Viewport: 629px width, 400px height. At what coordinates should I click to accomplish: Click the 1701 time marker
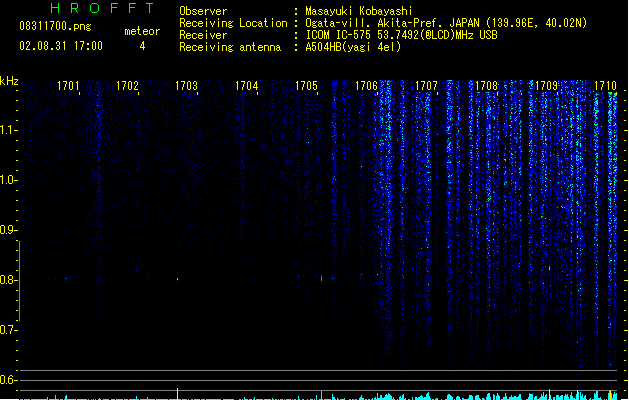tap(68, 86)
